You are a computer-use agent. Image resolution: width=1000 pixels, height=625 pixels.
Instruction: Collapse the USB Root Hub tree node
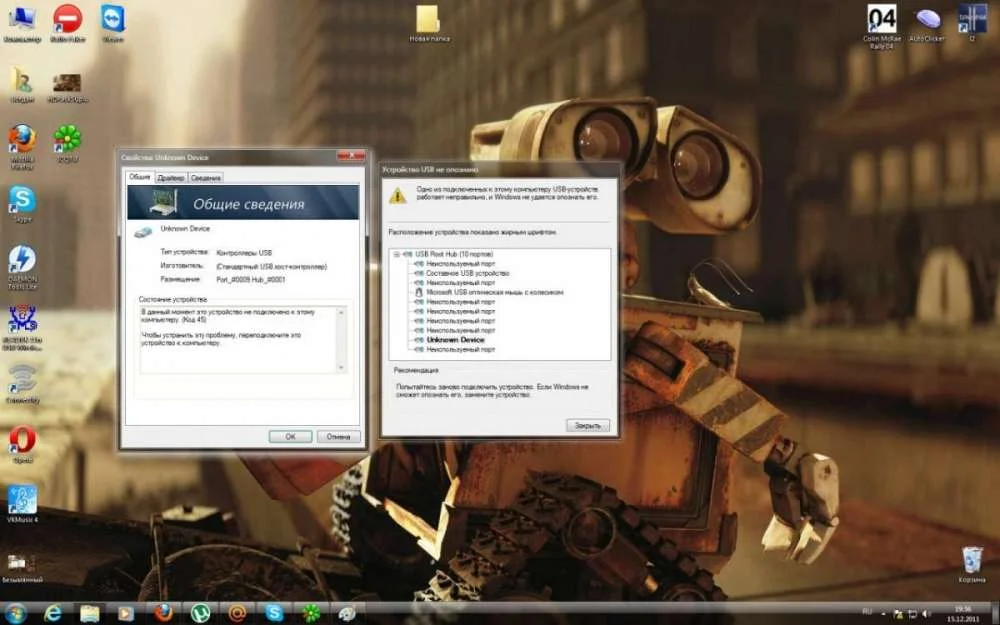[x=396, y=254]
